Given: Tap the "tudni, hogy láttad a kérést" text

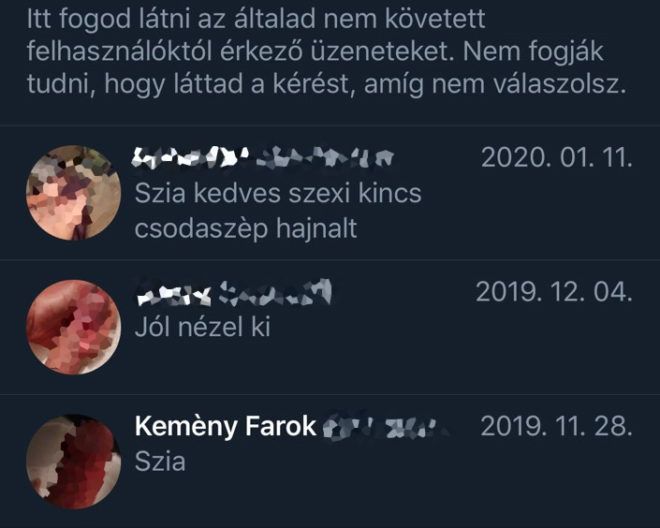Looking at the screenshot, I should tap(188, 85).
